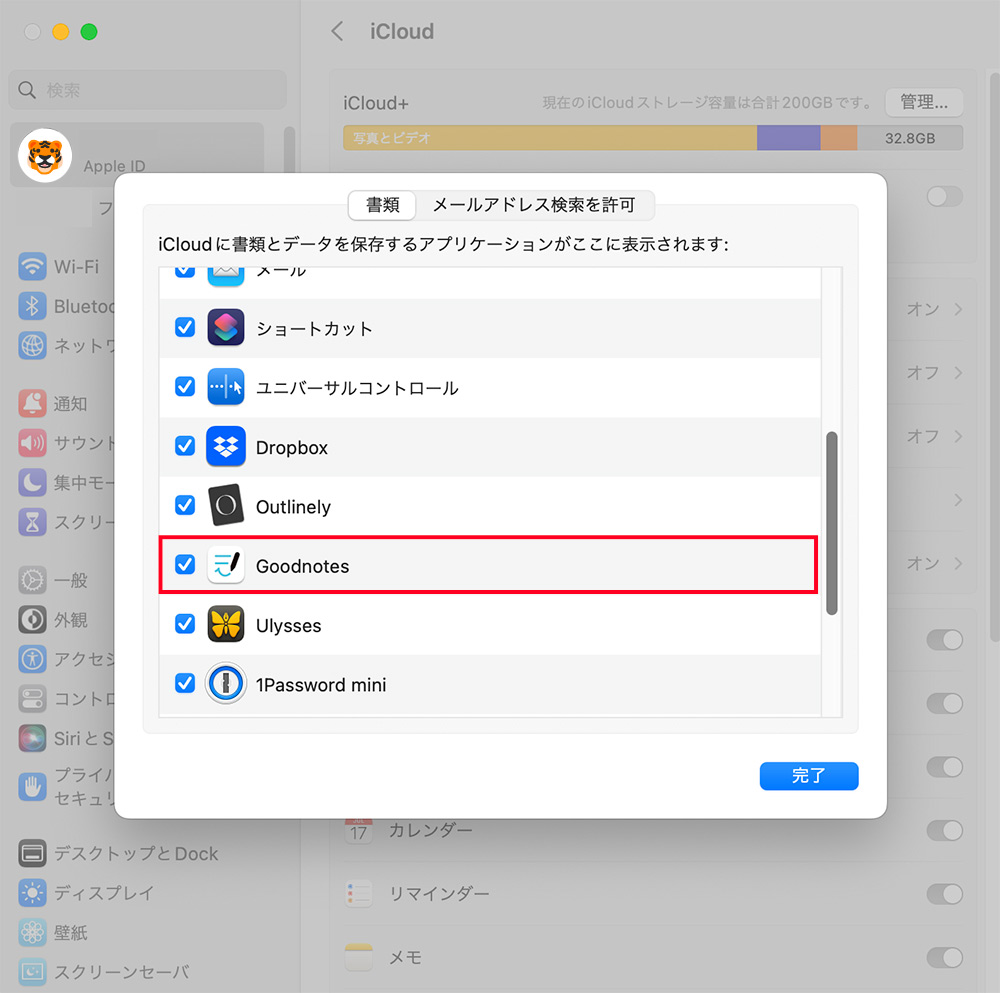Viewport: 1000px width, 993px height.
Task: Open Focus (集中モード) moon icon in sidebar
Action: [x=33, y=482]
